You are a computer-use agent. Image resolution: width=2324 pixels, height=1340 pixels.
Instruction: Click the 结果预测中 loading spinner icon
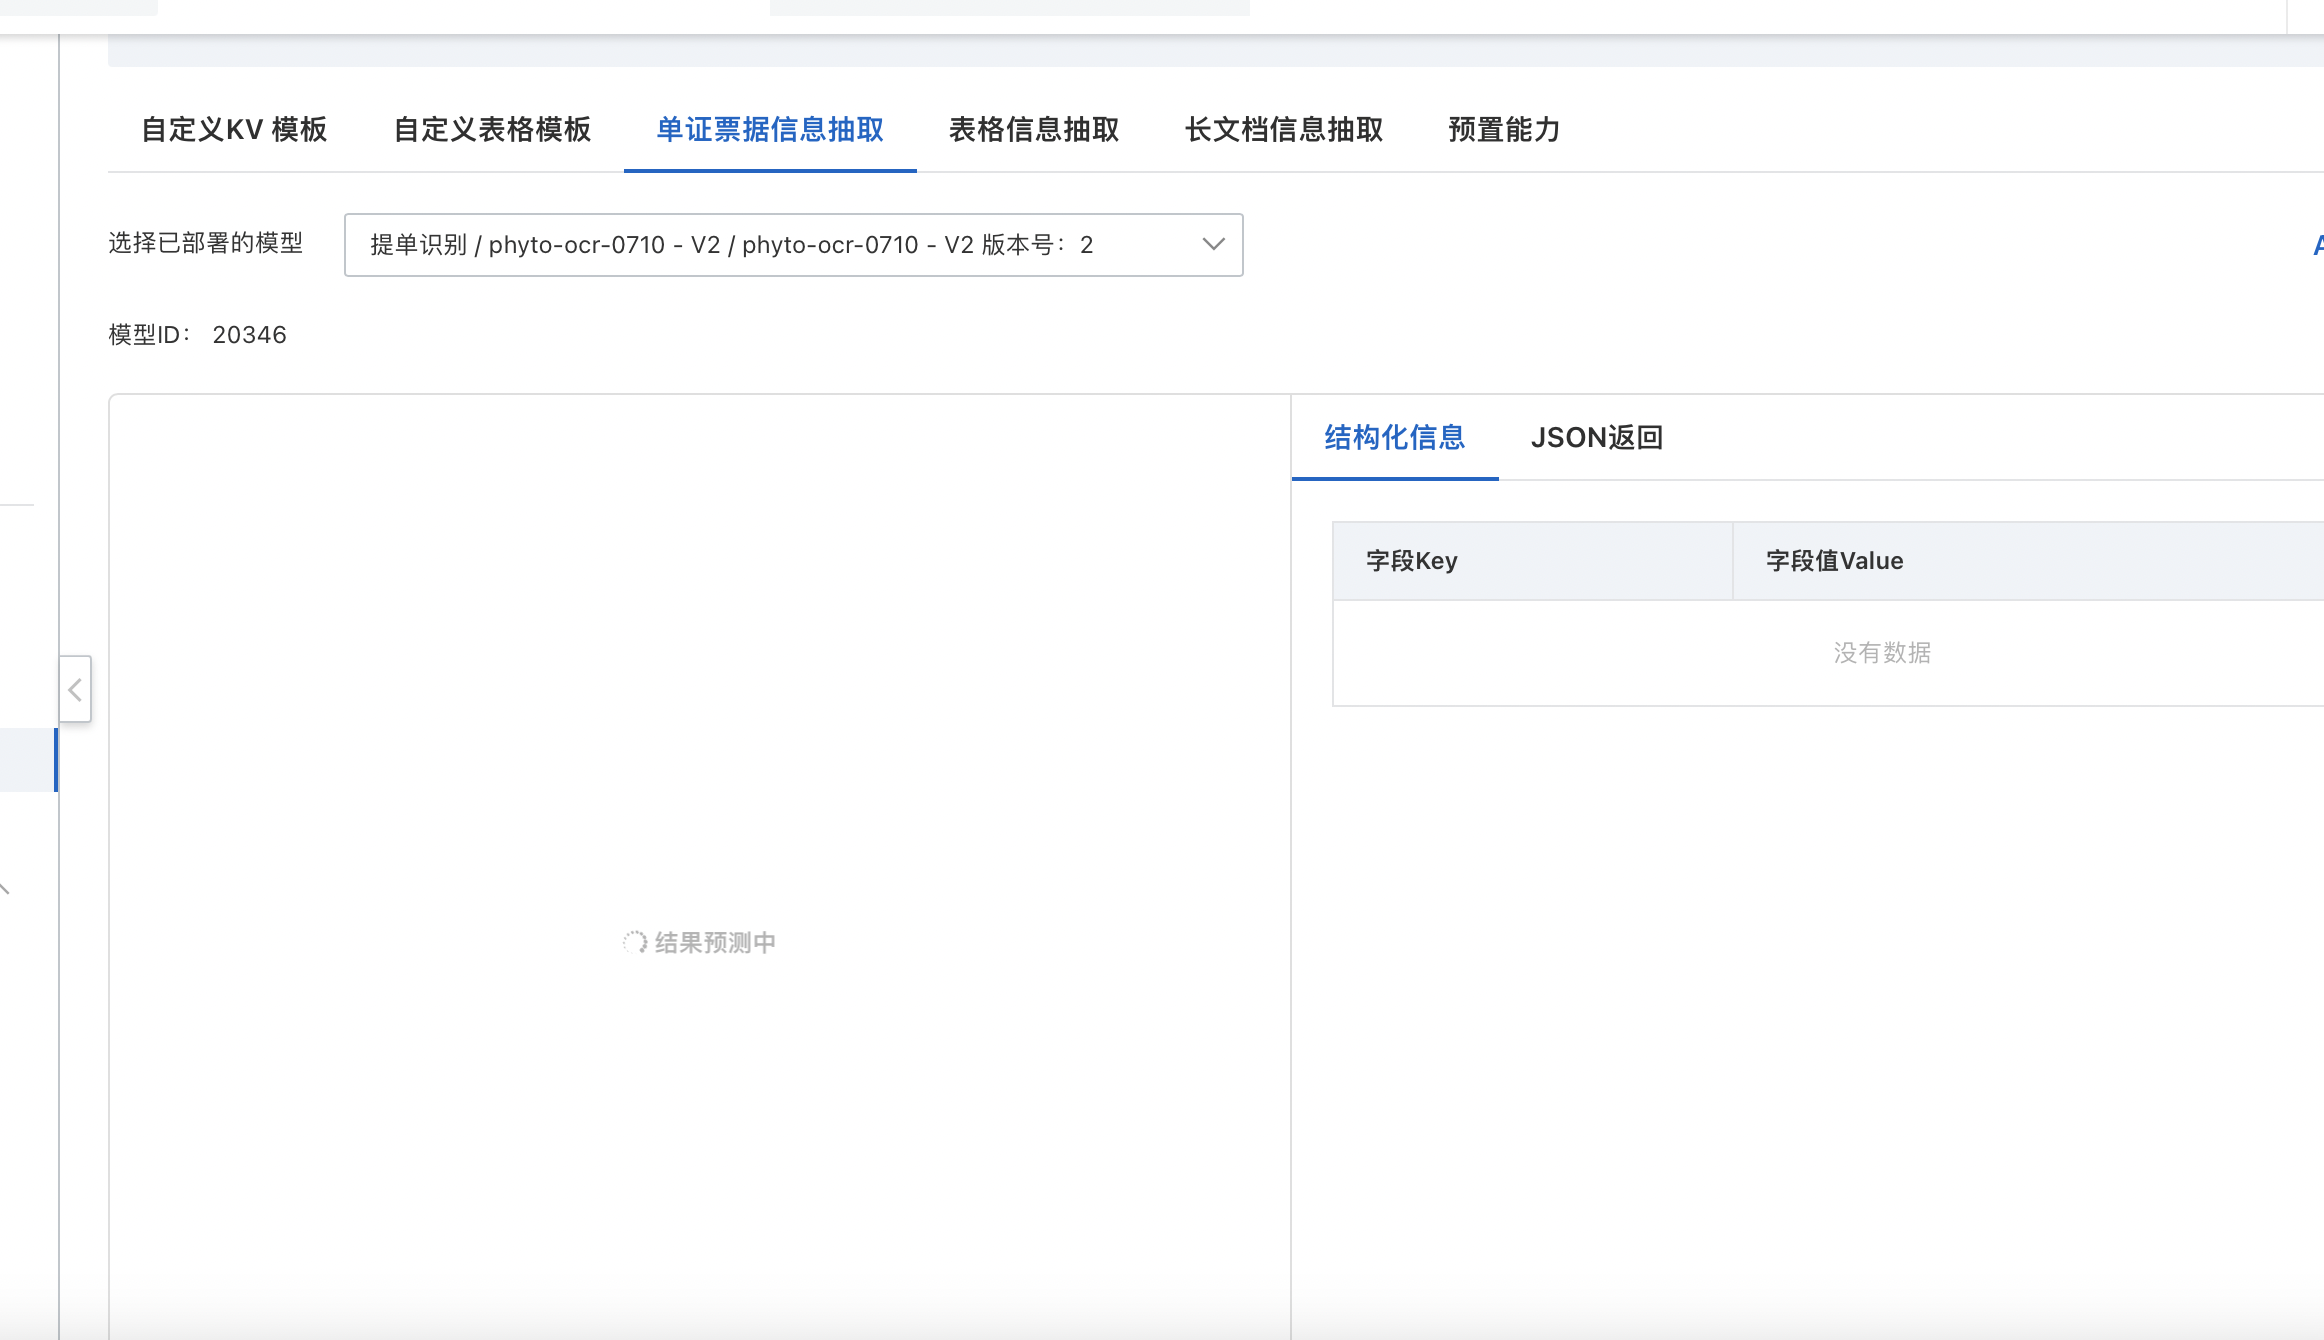(x=635, y=943)
